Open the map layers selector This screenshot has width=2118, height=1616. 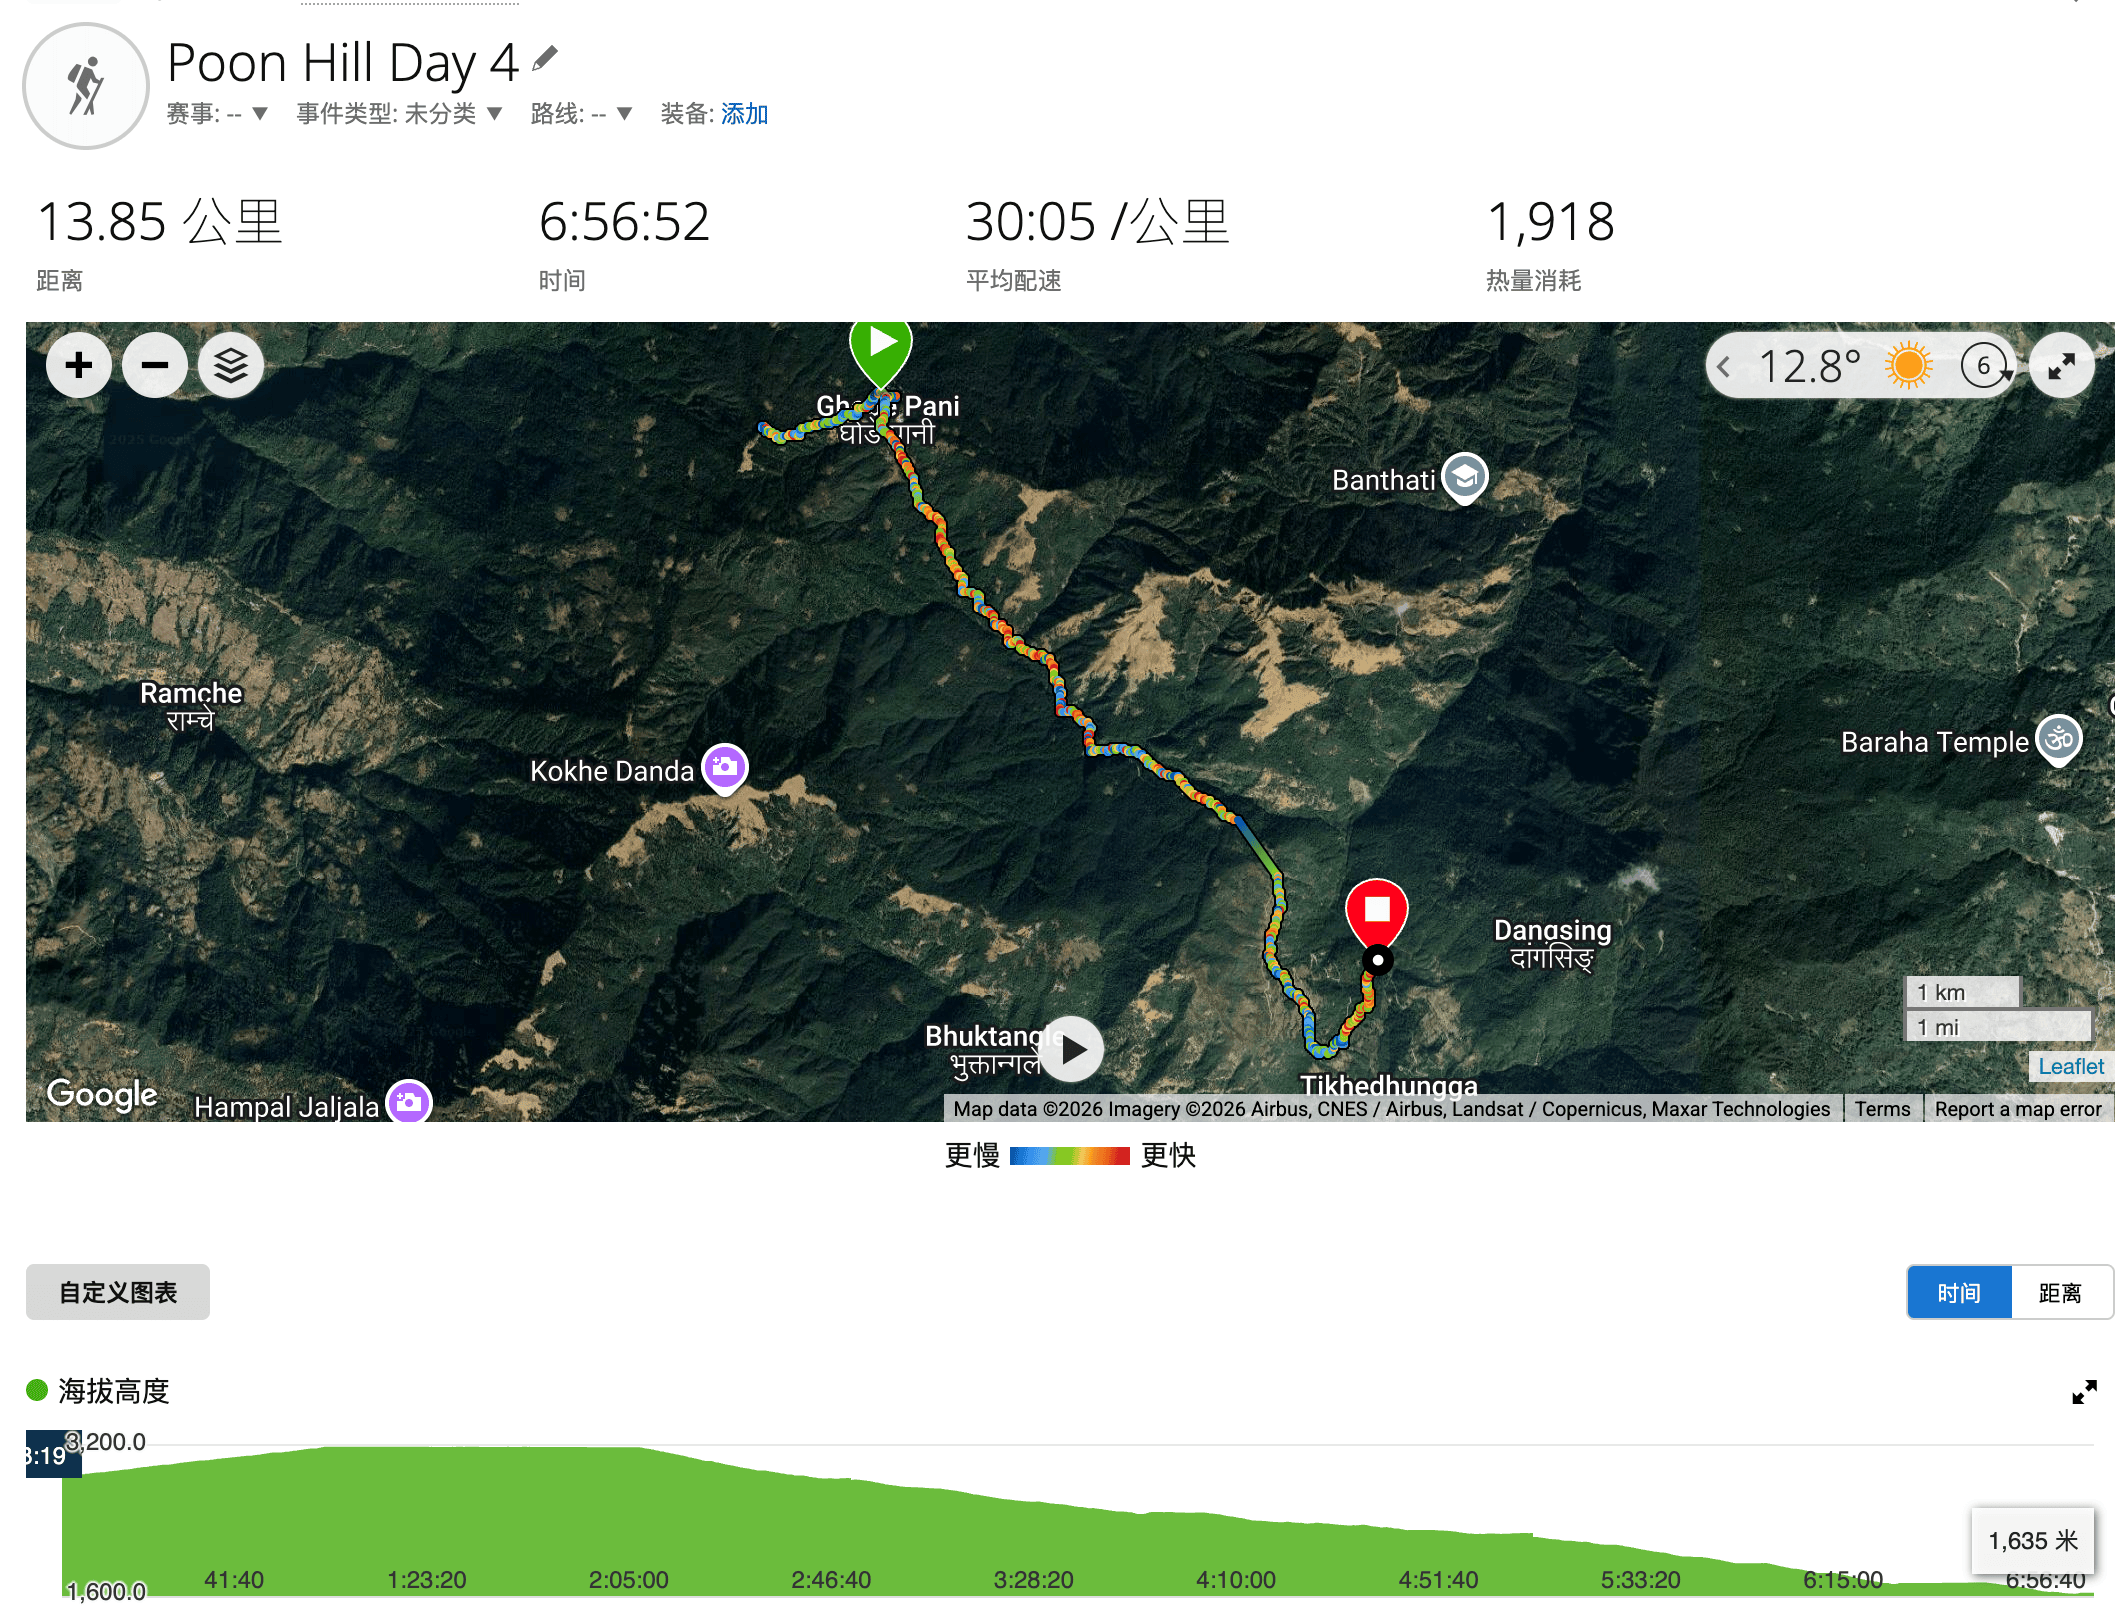click(231, 365)
